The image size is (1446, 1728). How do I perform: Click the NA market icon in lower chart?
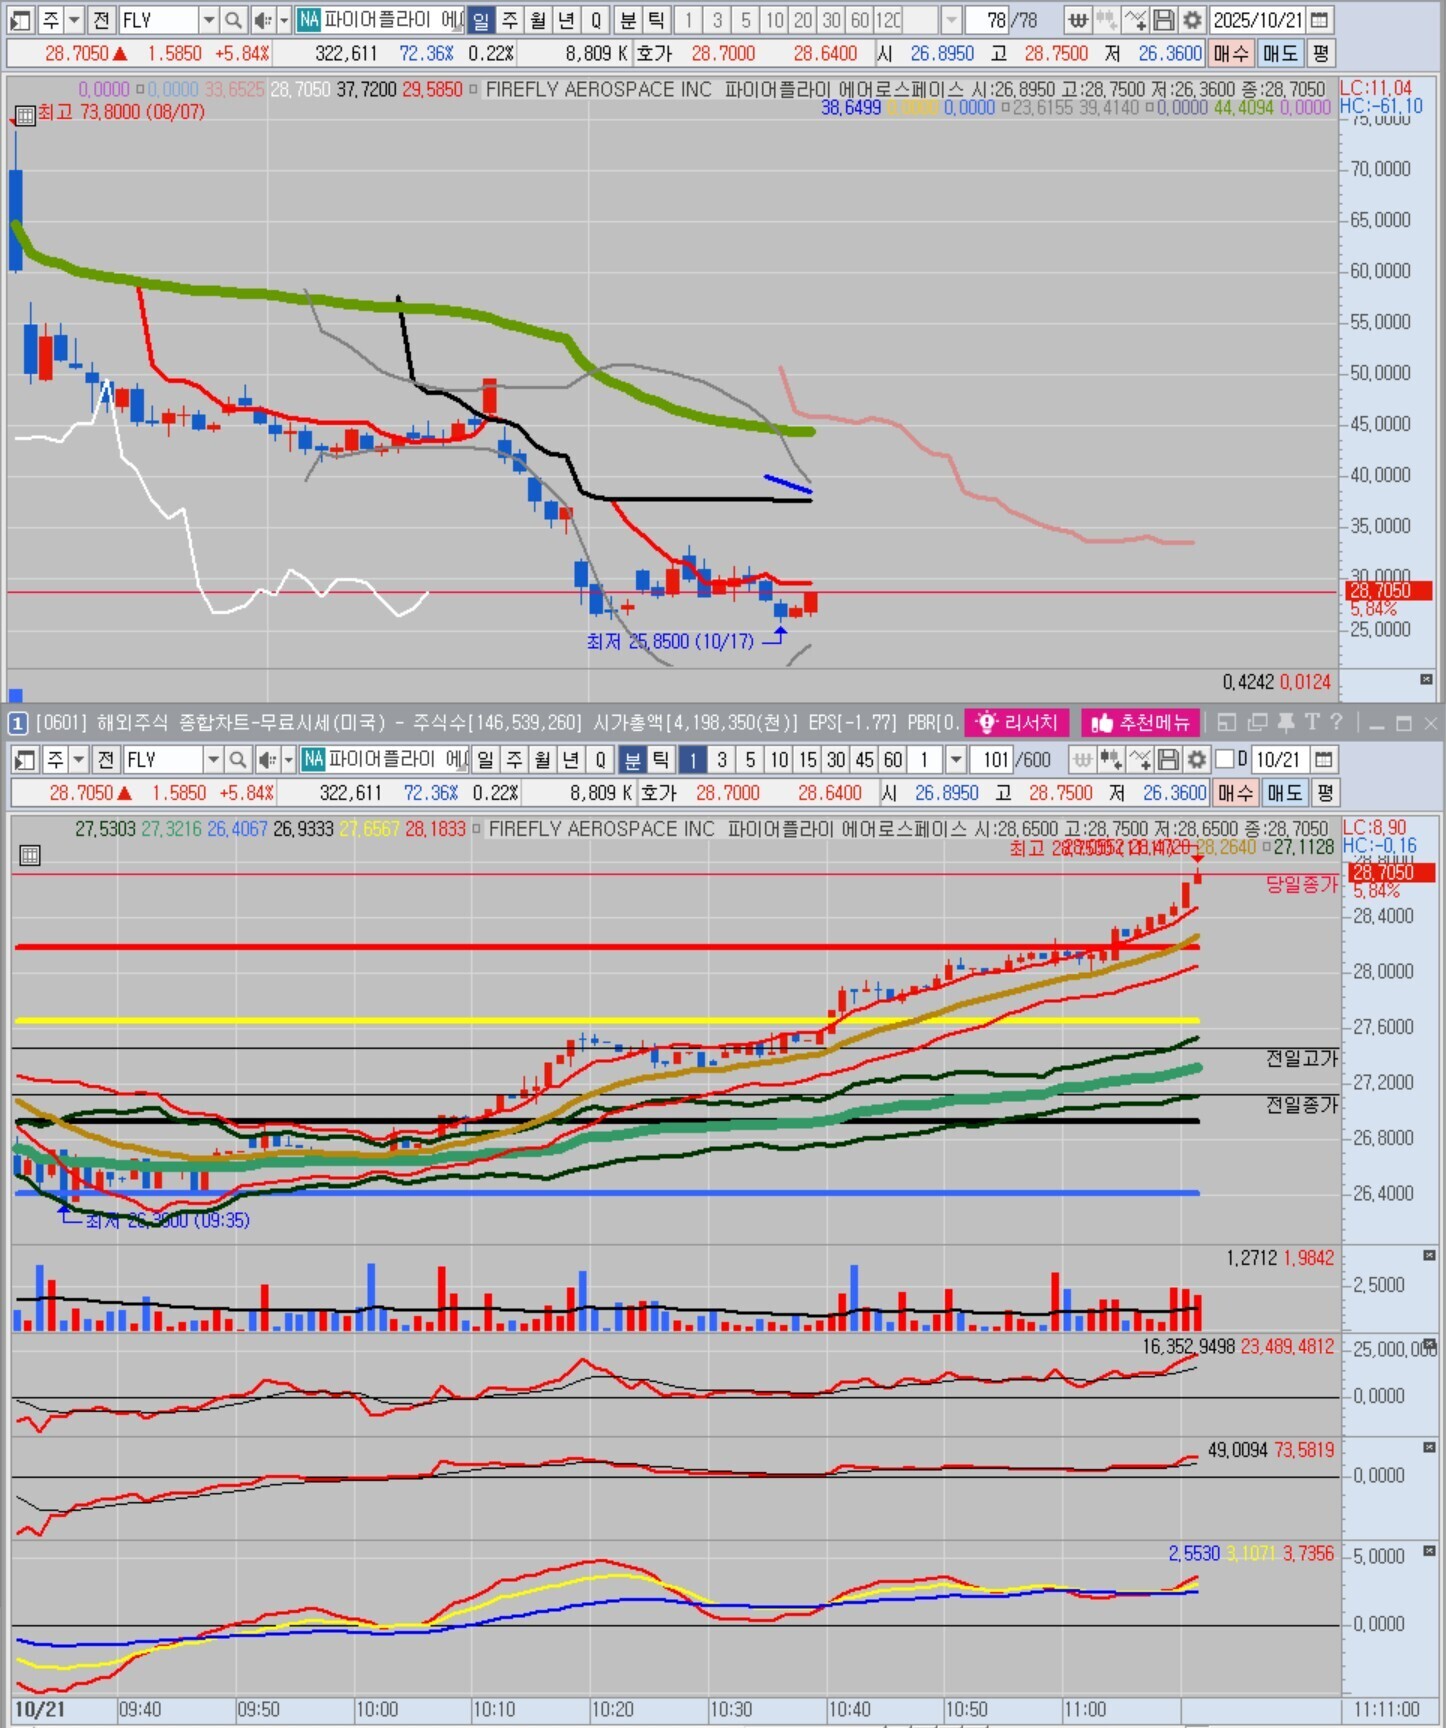pos(313,759)
